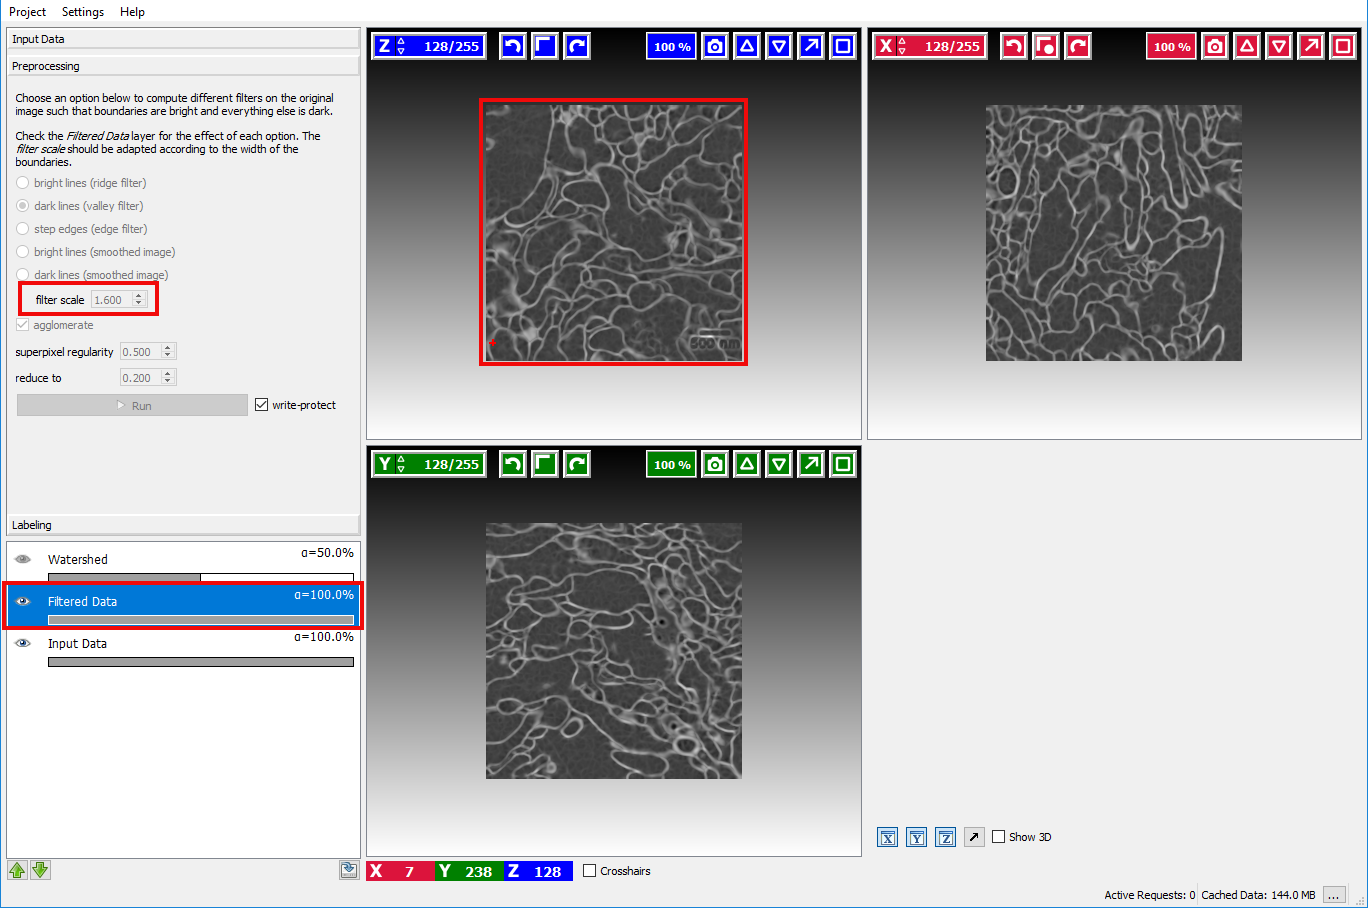Toggle the Y slice button near Show 3D
This screenshot has height=908, width=1368.
click(x=917, y=837)
